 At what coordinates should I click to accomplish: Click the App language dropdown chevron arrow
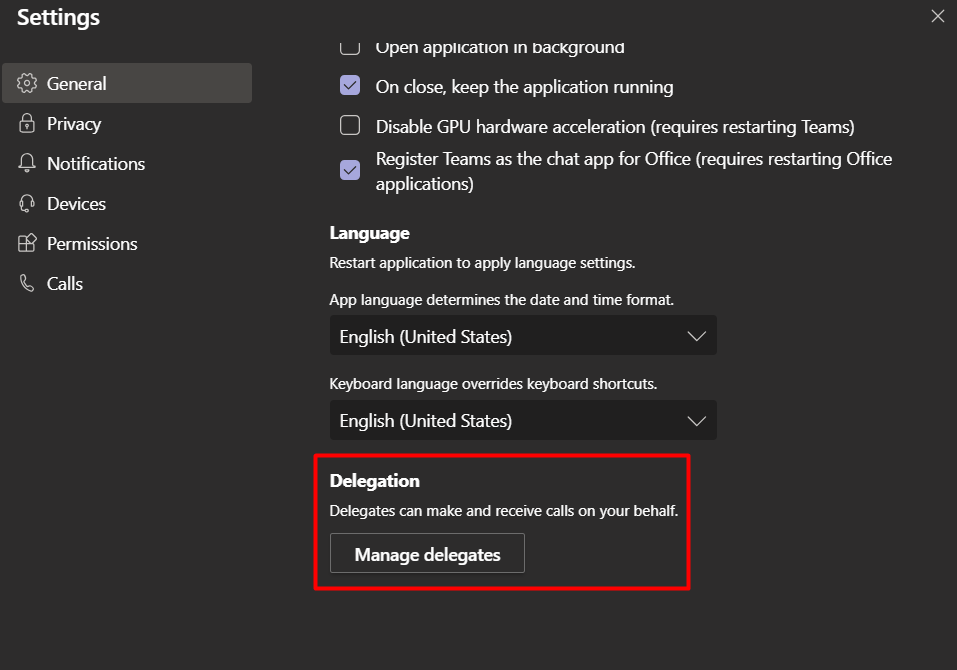click(696, 336)
